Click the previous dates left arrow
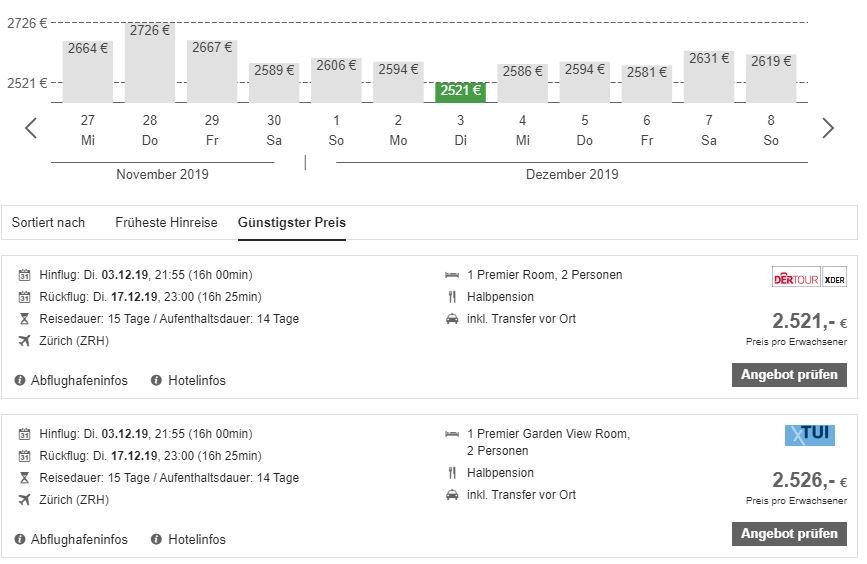867x564 pixels. pyautogui.click(x=31, y=128)
